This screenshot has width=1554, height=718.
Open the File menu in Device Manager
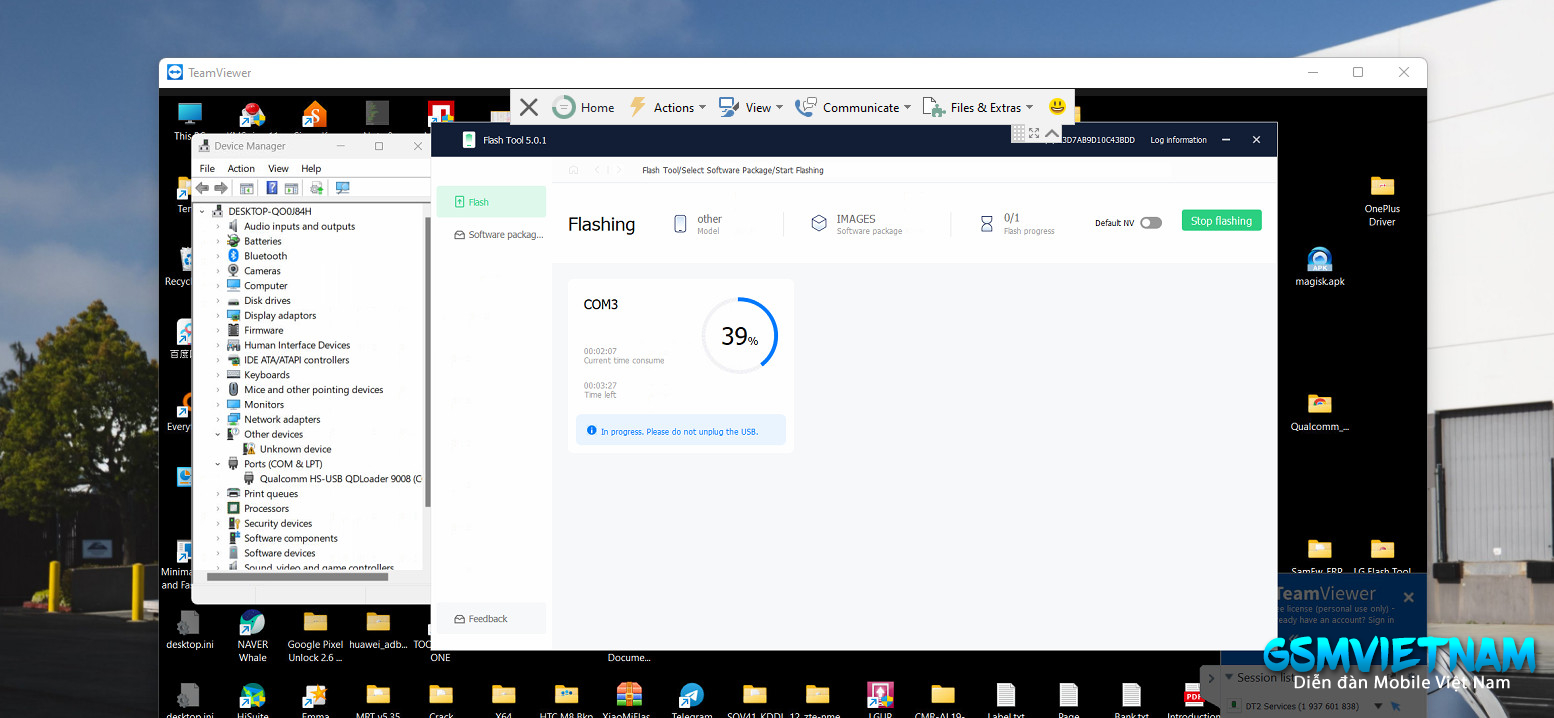207,169
